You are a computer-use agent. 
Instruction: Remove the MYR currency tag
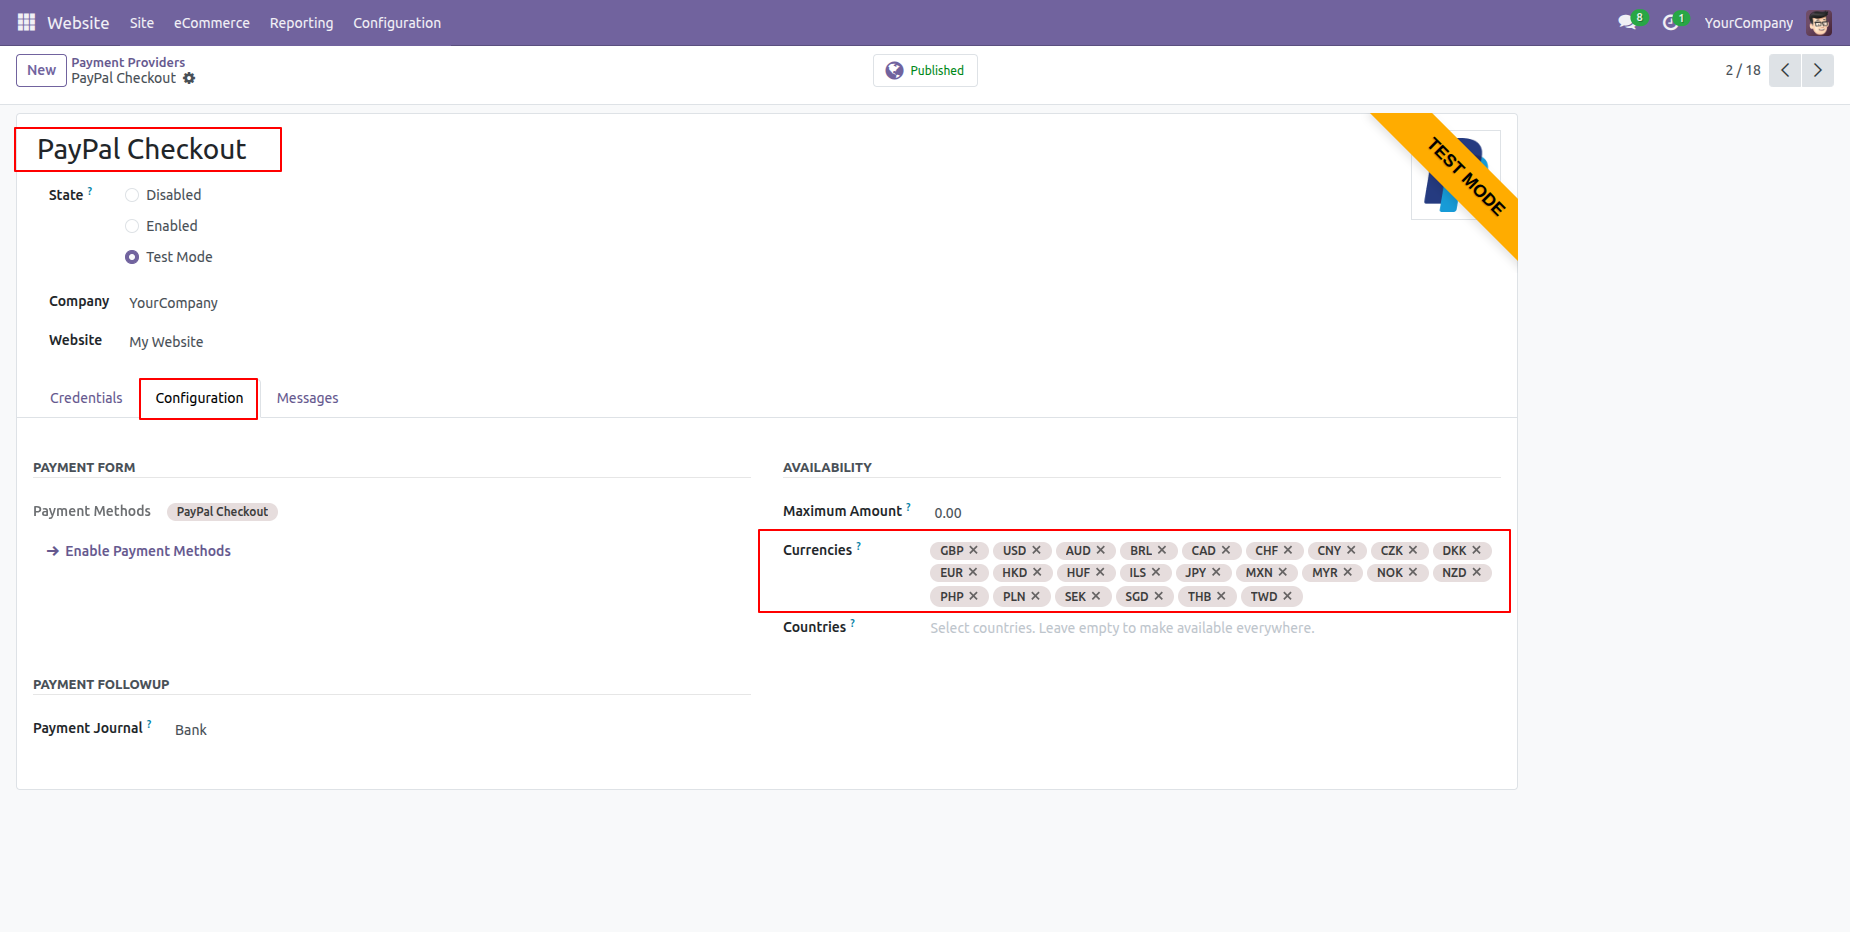(x=1348, y=572)
